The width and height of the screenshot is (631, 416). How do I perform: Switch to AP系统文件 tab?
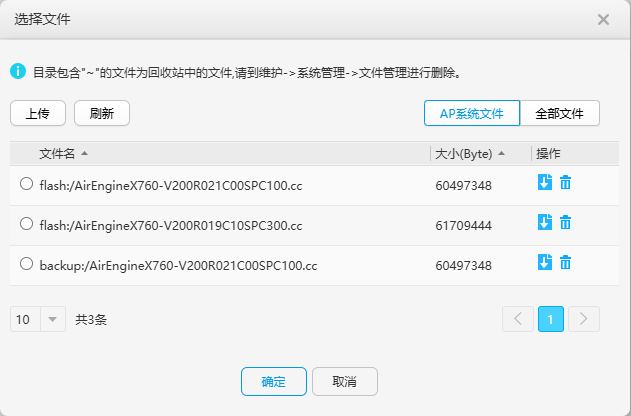click(471, 113)
